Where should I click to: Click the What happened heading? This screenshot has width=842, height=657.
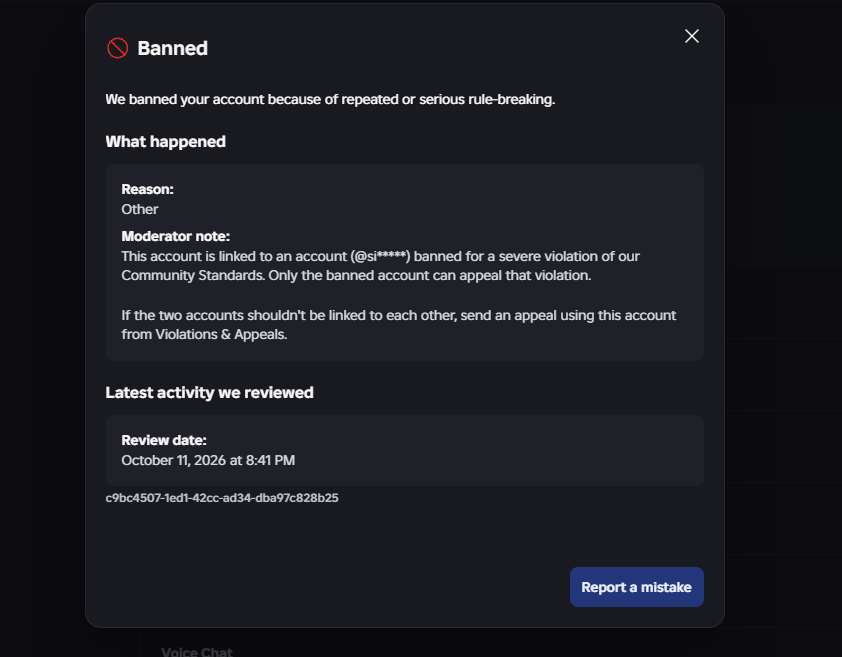click(165, 142)
